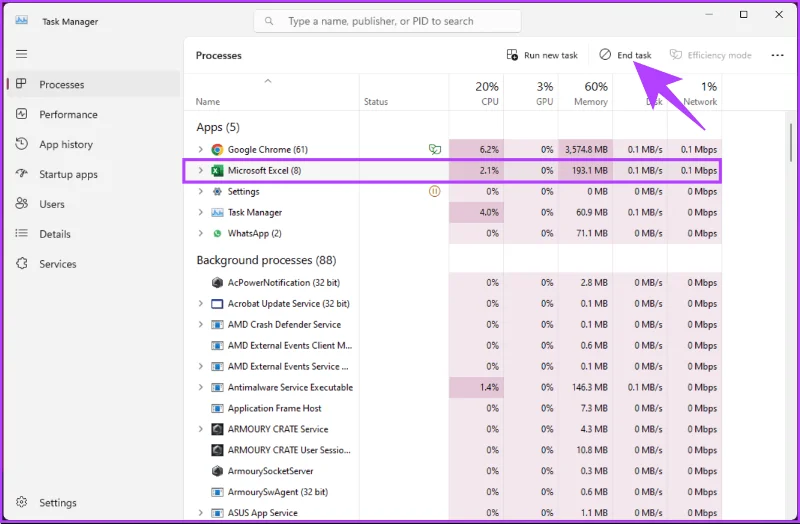Open Task Manager Settings in sidebar
800x524 pixels.
point(91,503)
